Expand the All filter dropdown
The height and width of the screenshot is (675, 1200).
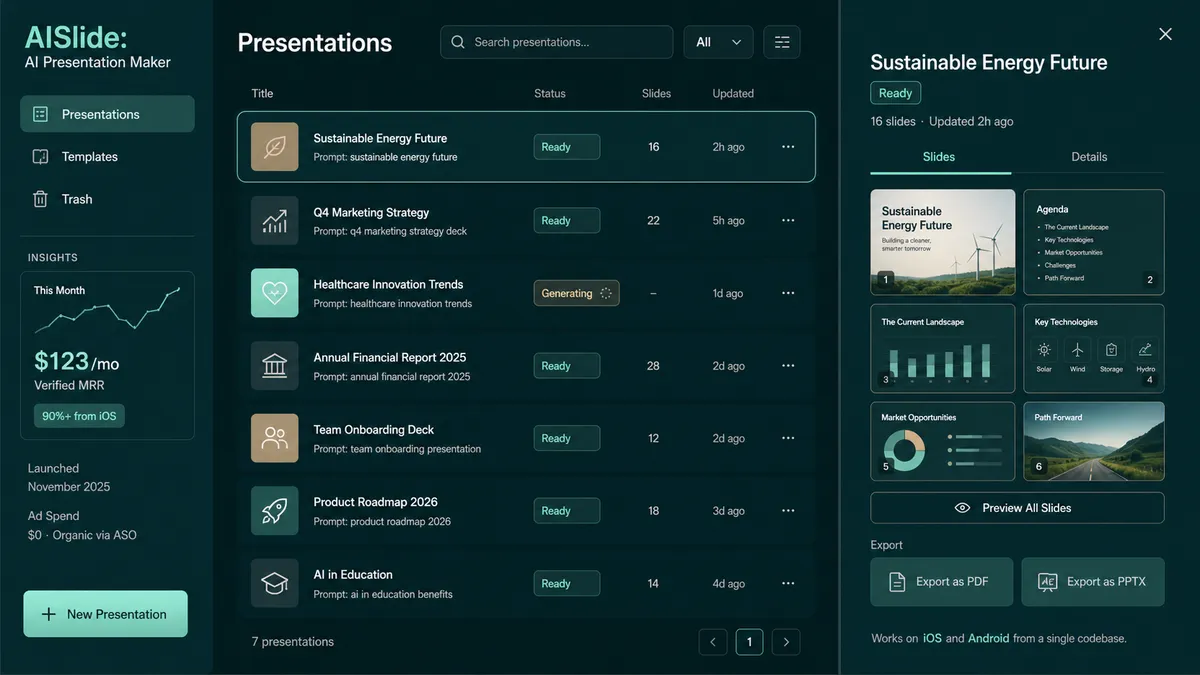coord(718,42)
